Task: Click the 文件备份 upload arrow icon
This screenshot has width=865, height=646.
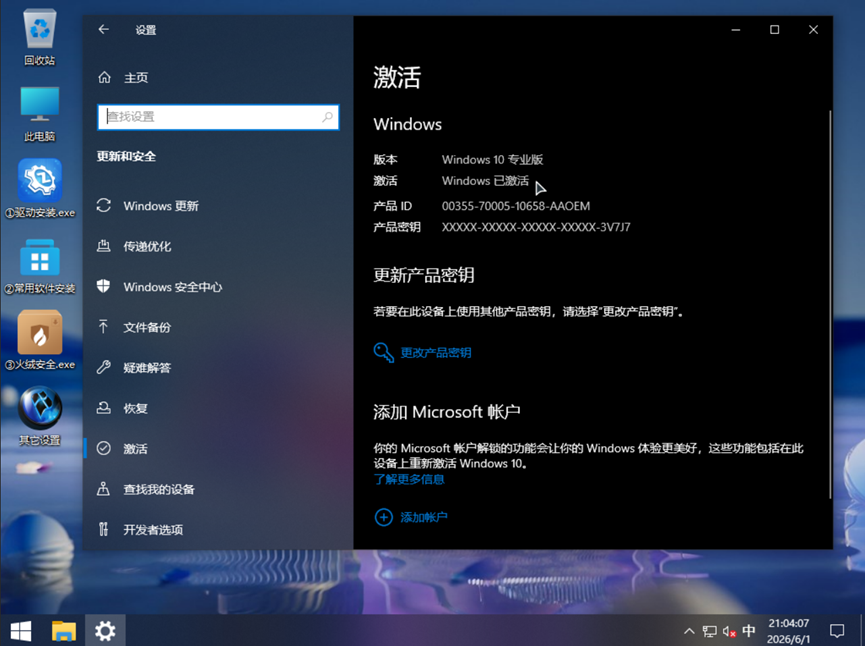Action: tap(104, 327)
